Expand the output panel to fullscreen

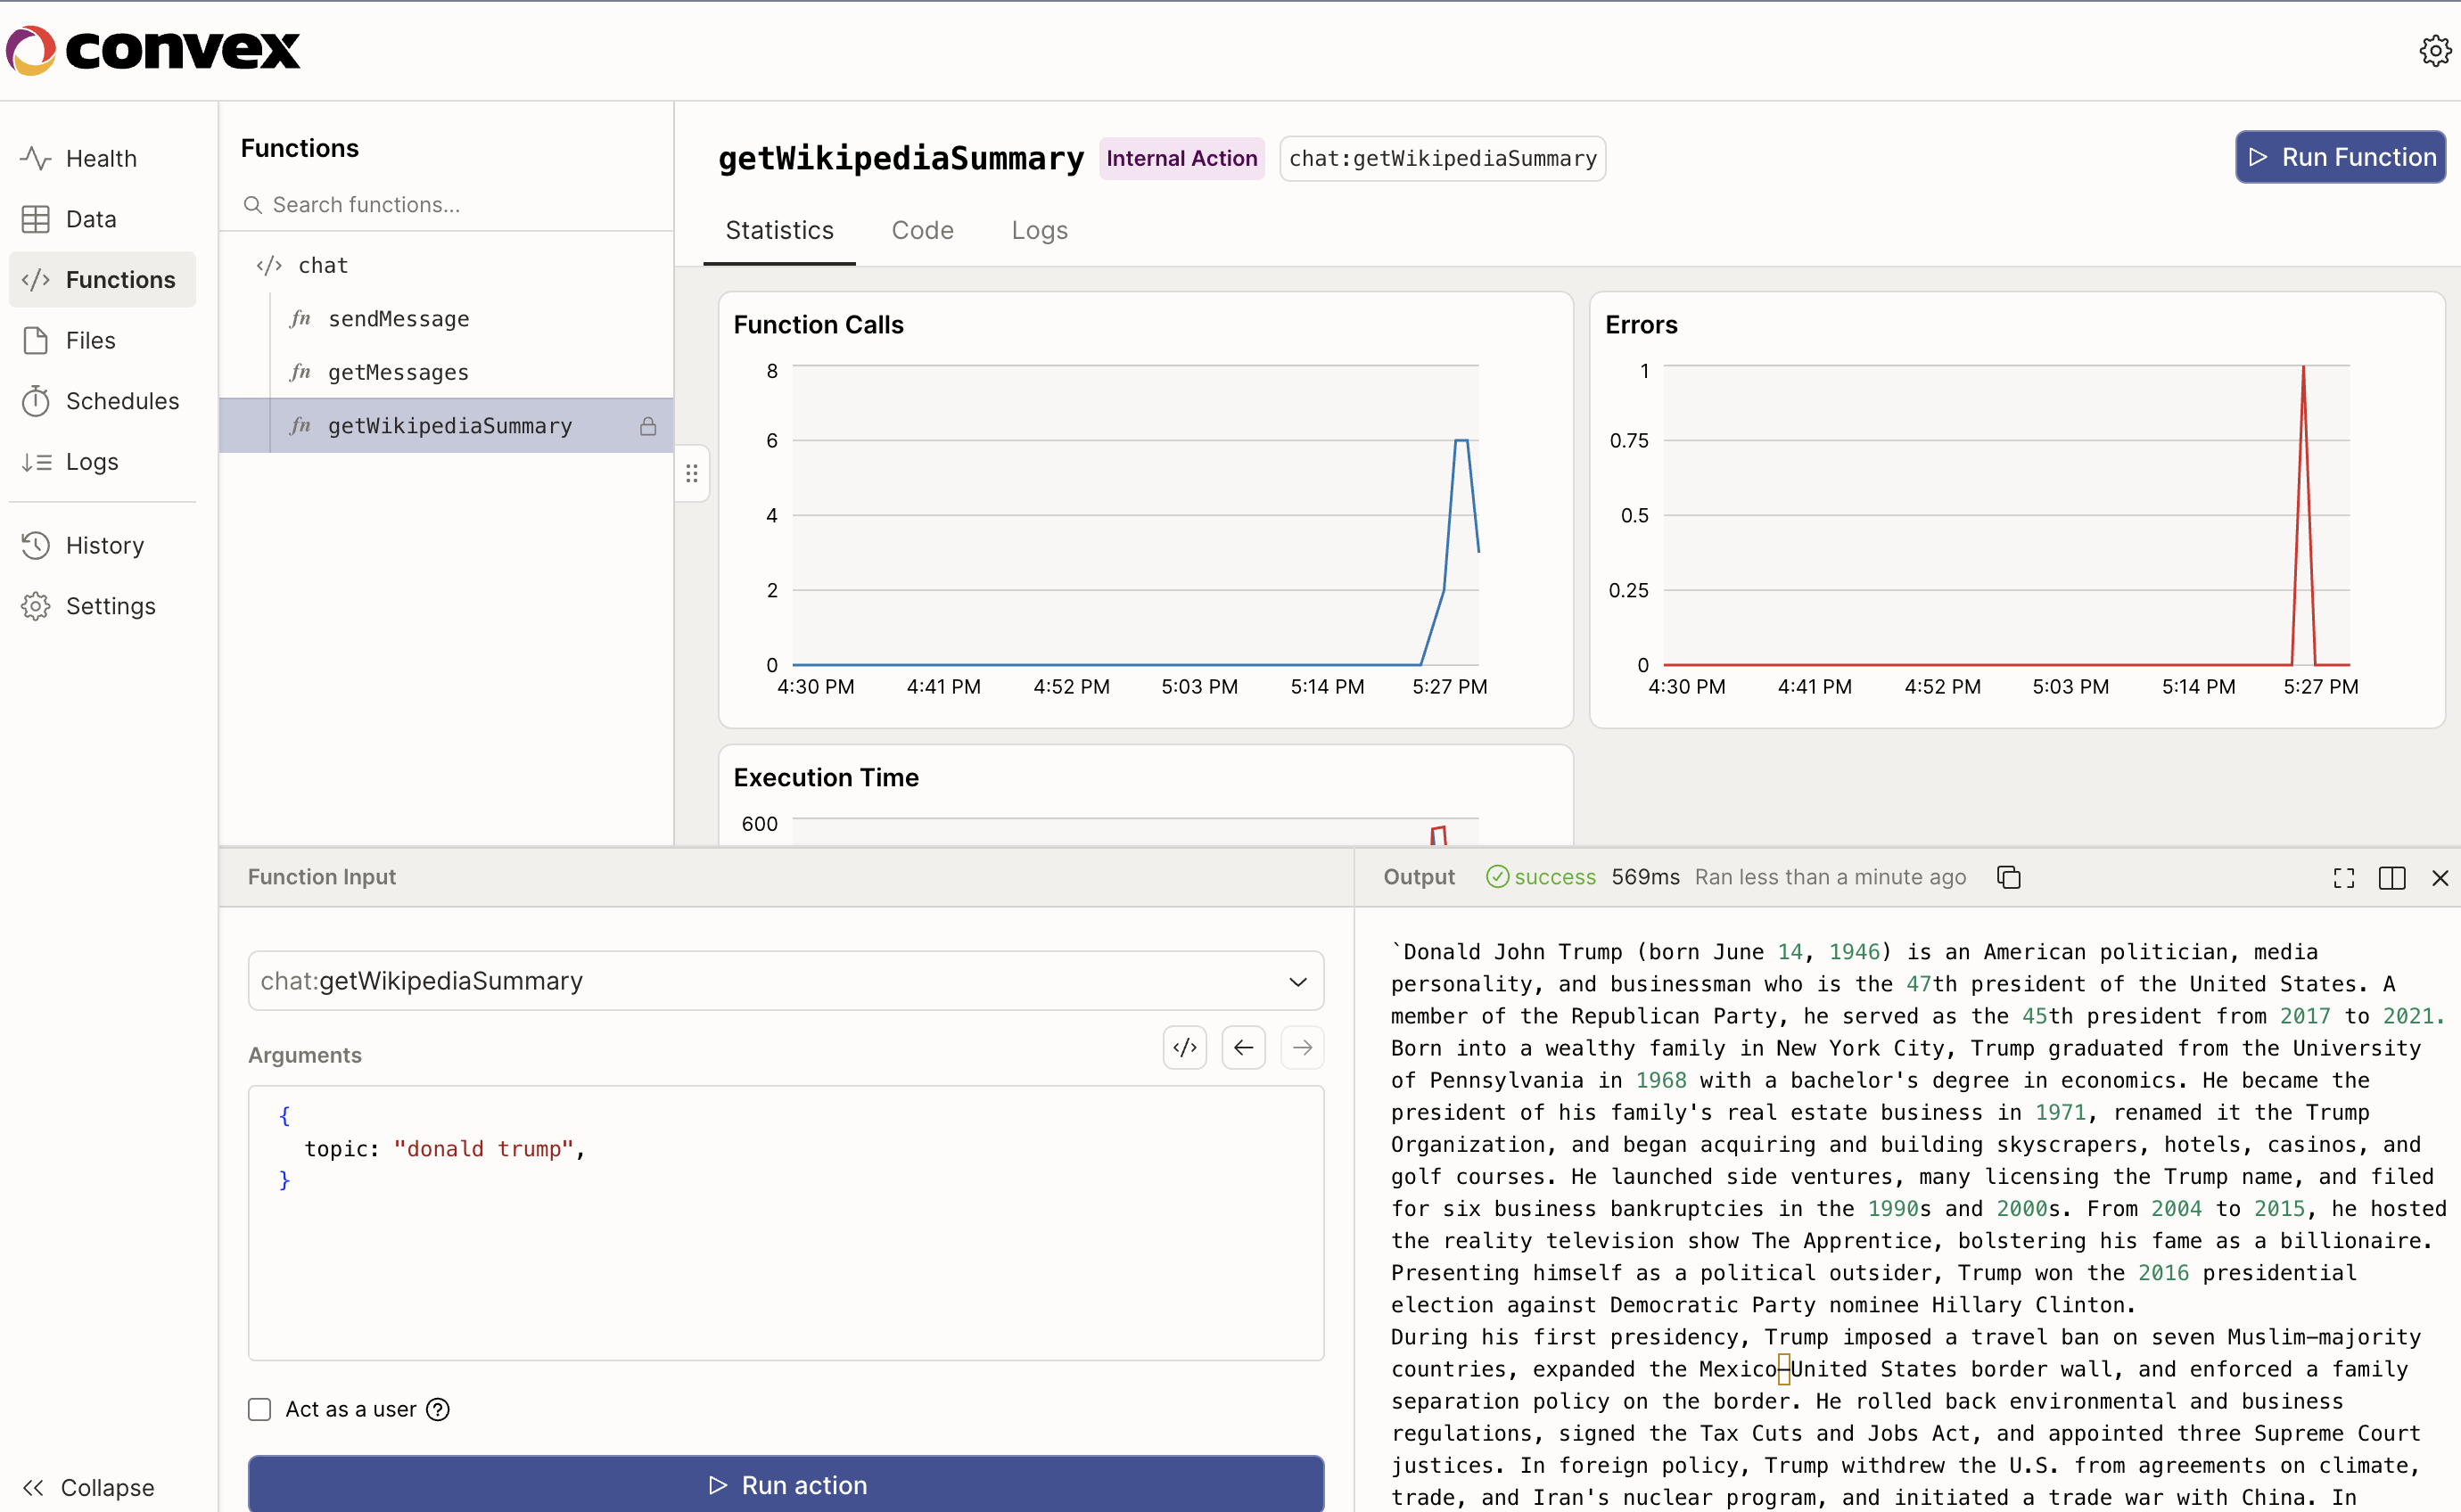tap(2344, 878)
